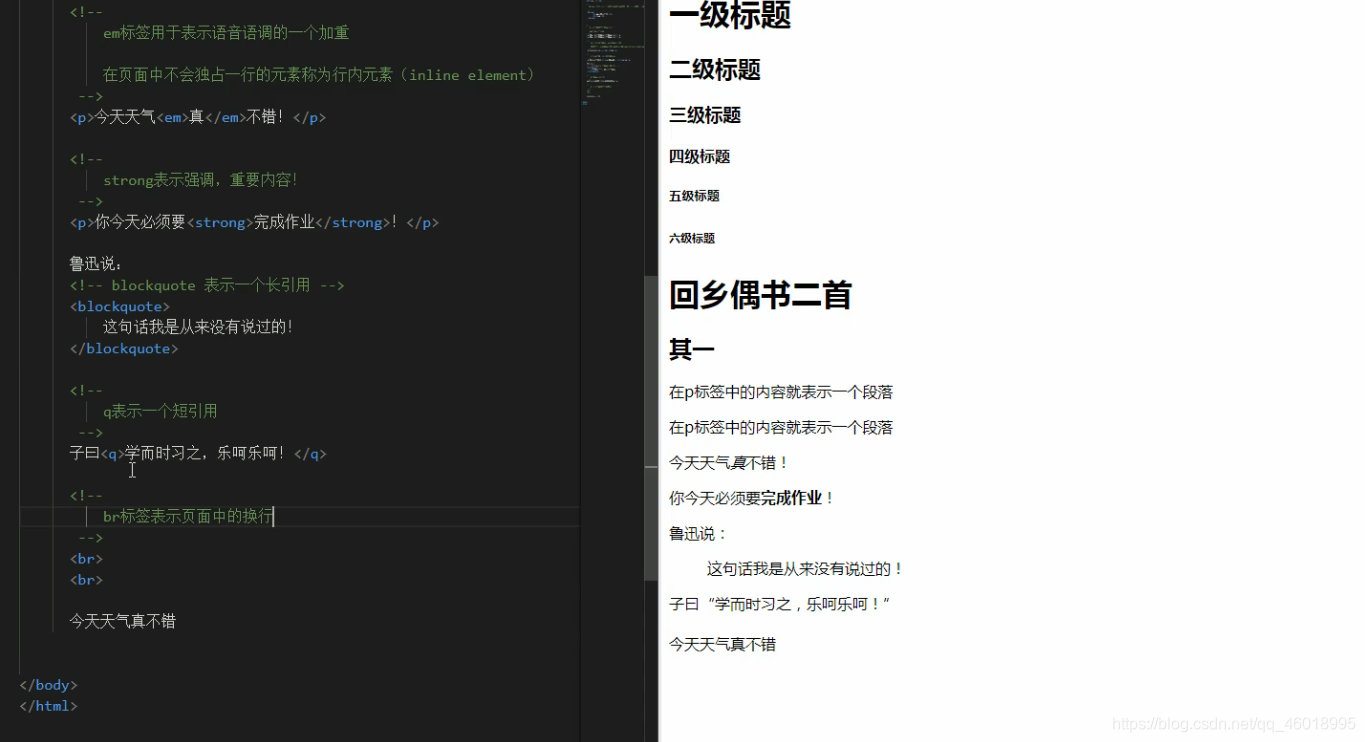Click '四级标题' heading in browser preview
Screen dimensions: 1365x742
[x=699, y=157]
